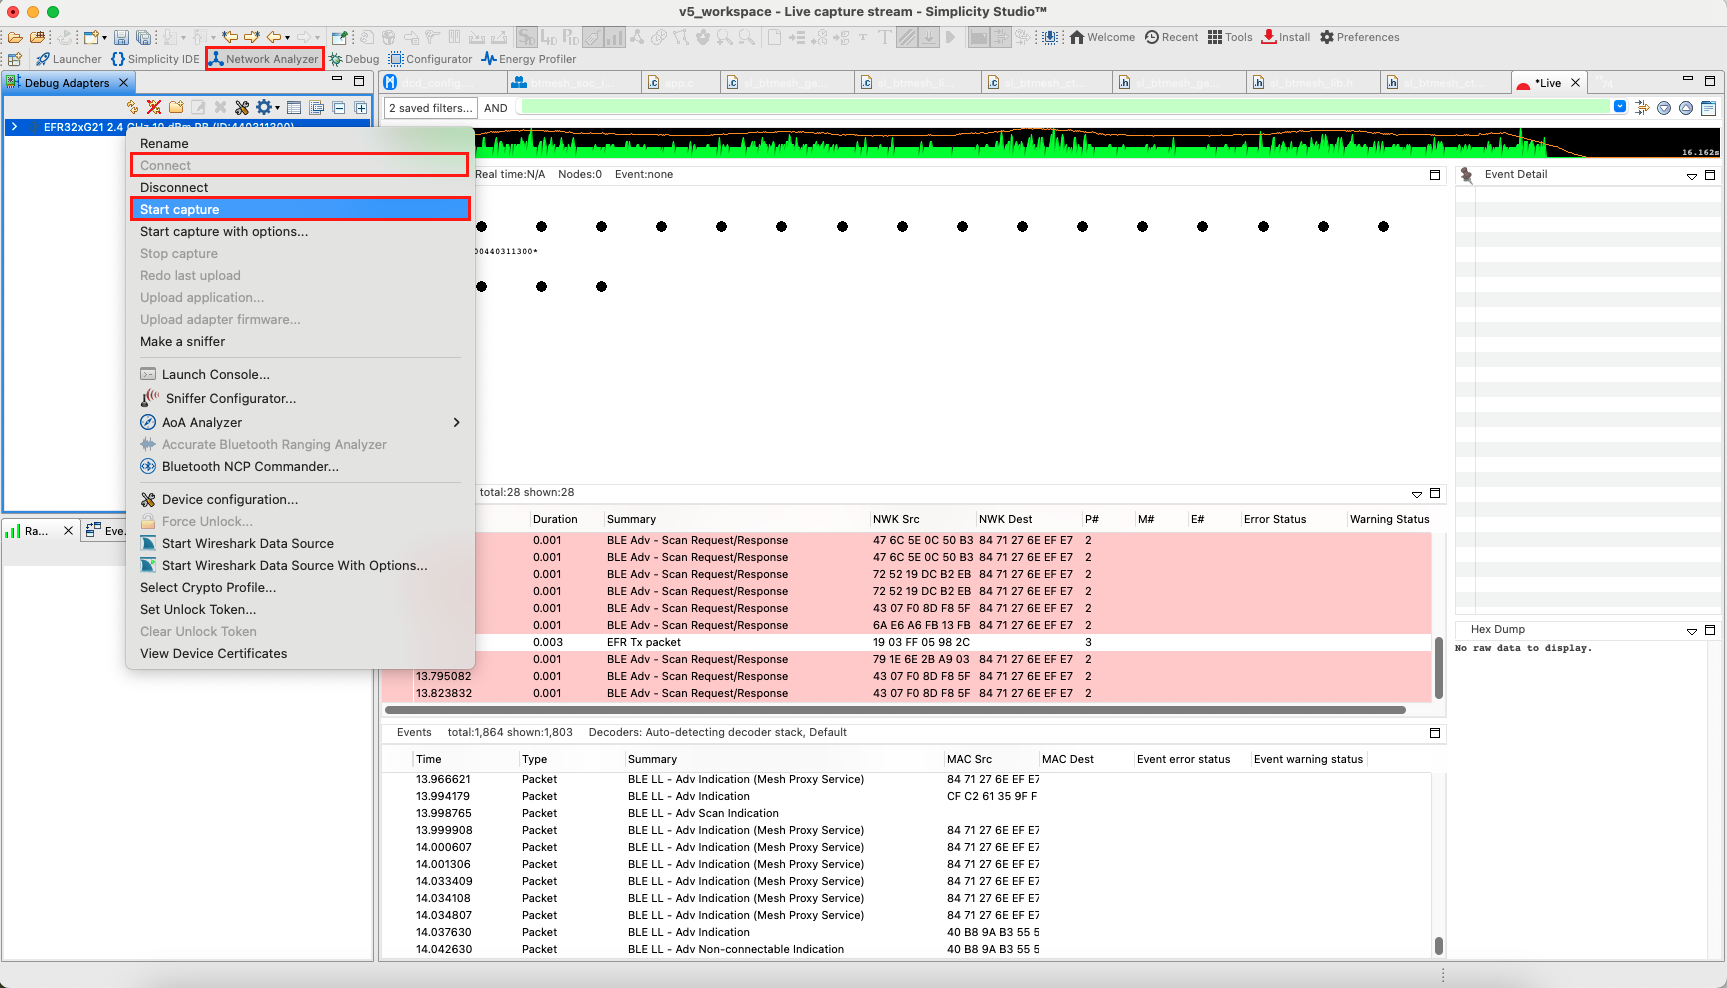Switch to the Simplicity IDE perspective
Viewport: 1727px width, 988px height.
pyautogui.click(x=155, y=59)
